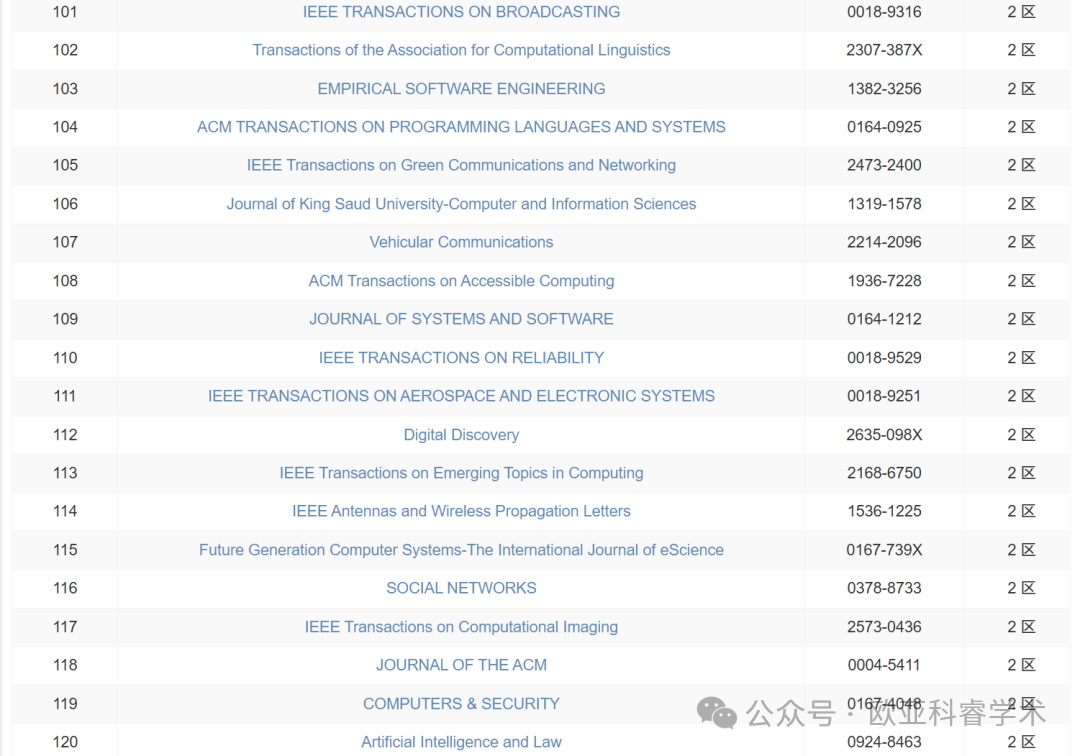Select ISSN 0924-8463 cell
Viewport: 1080px width, 756px height.
click(x=884, y=742)
